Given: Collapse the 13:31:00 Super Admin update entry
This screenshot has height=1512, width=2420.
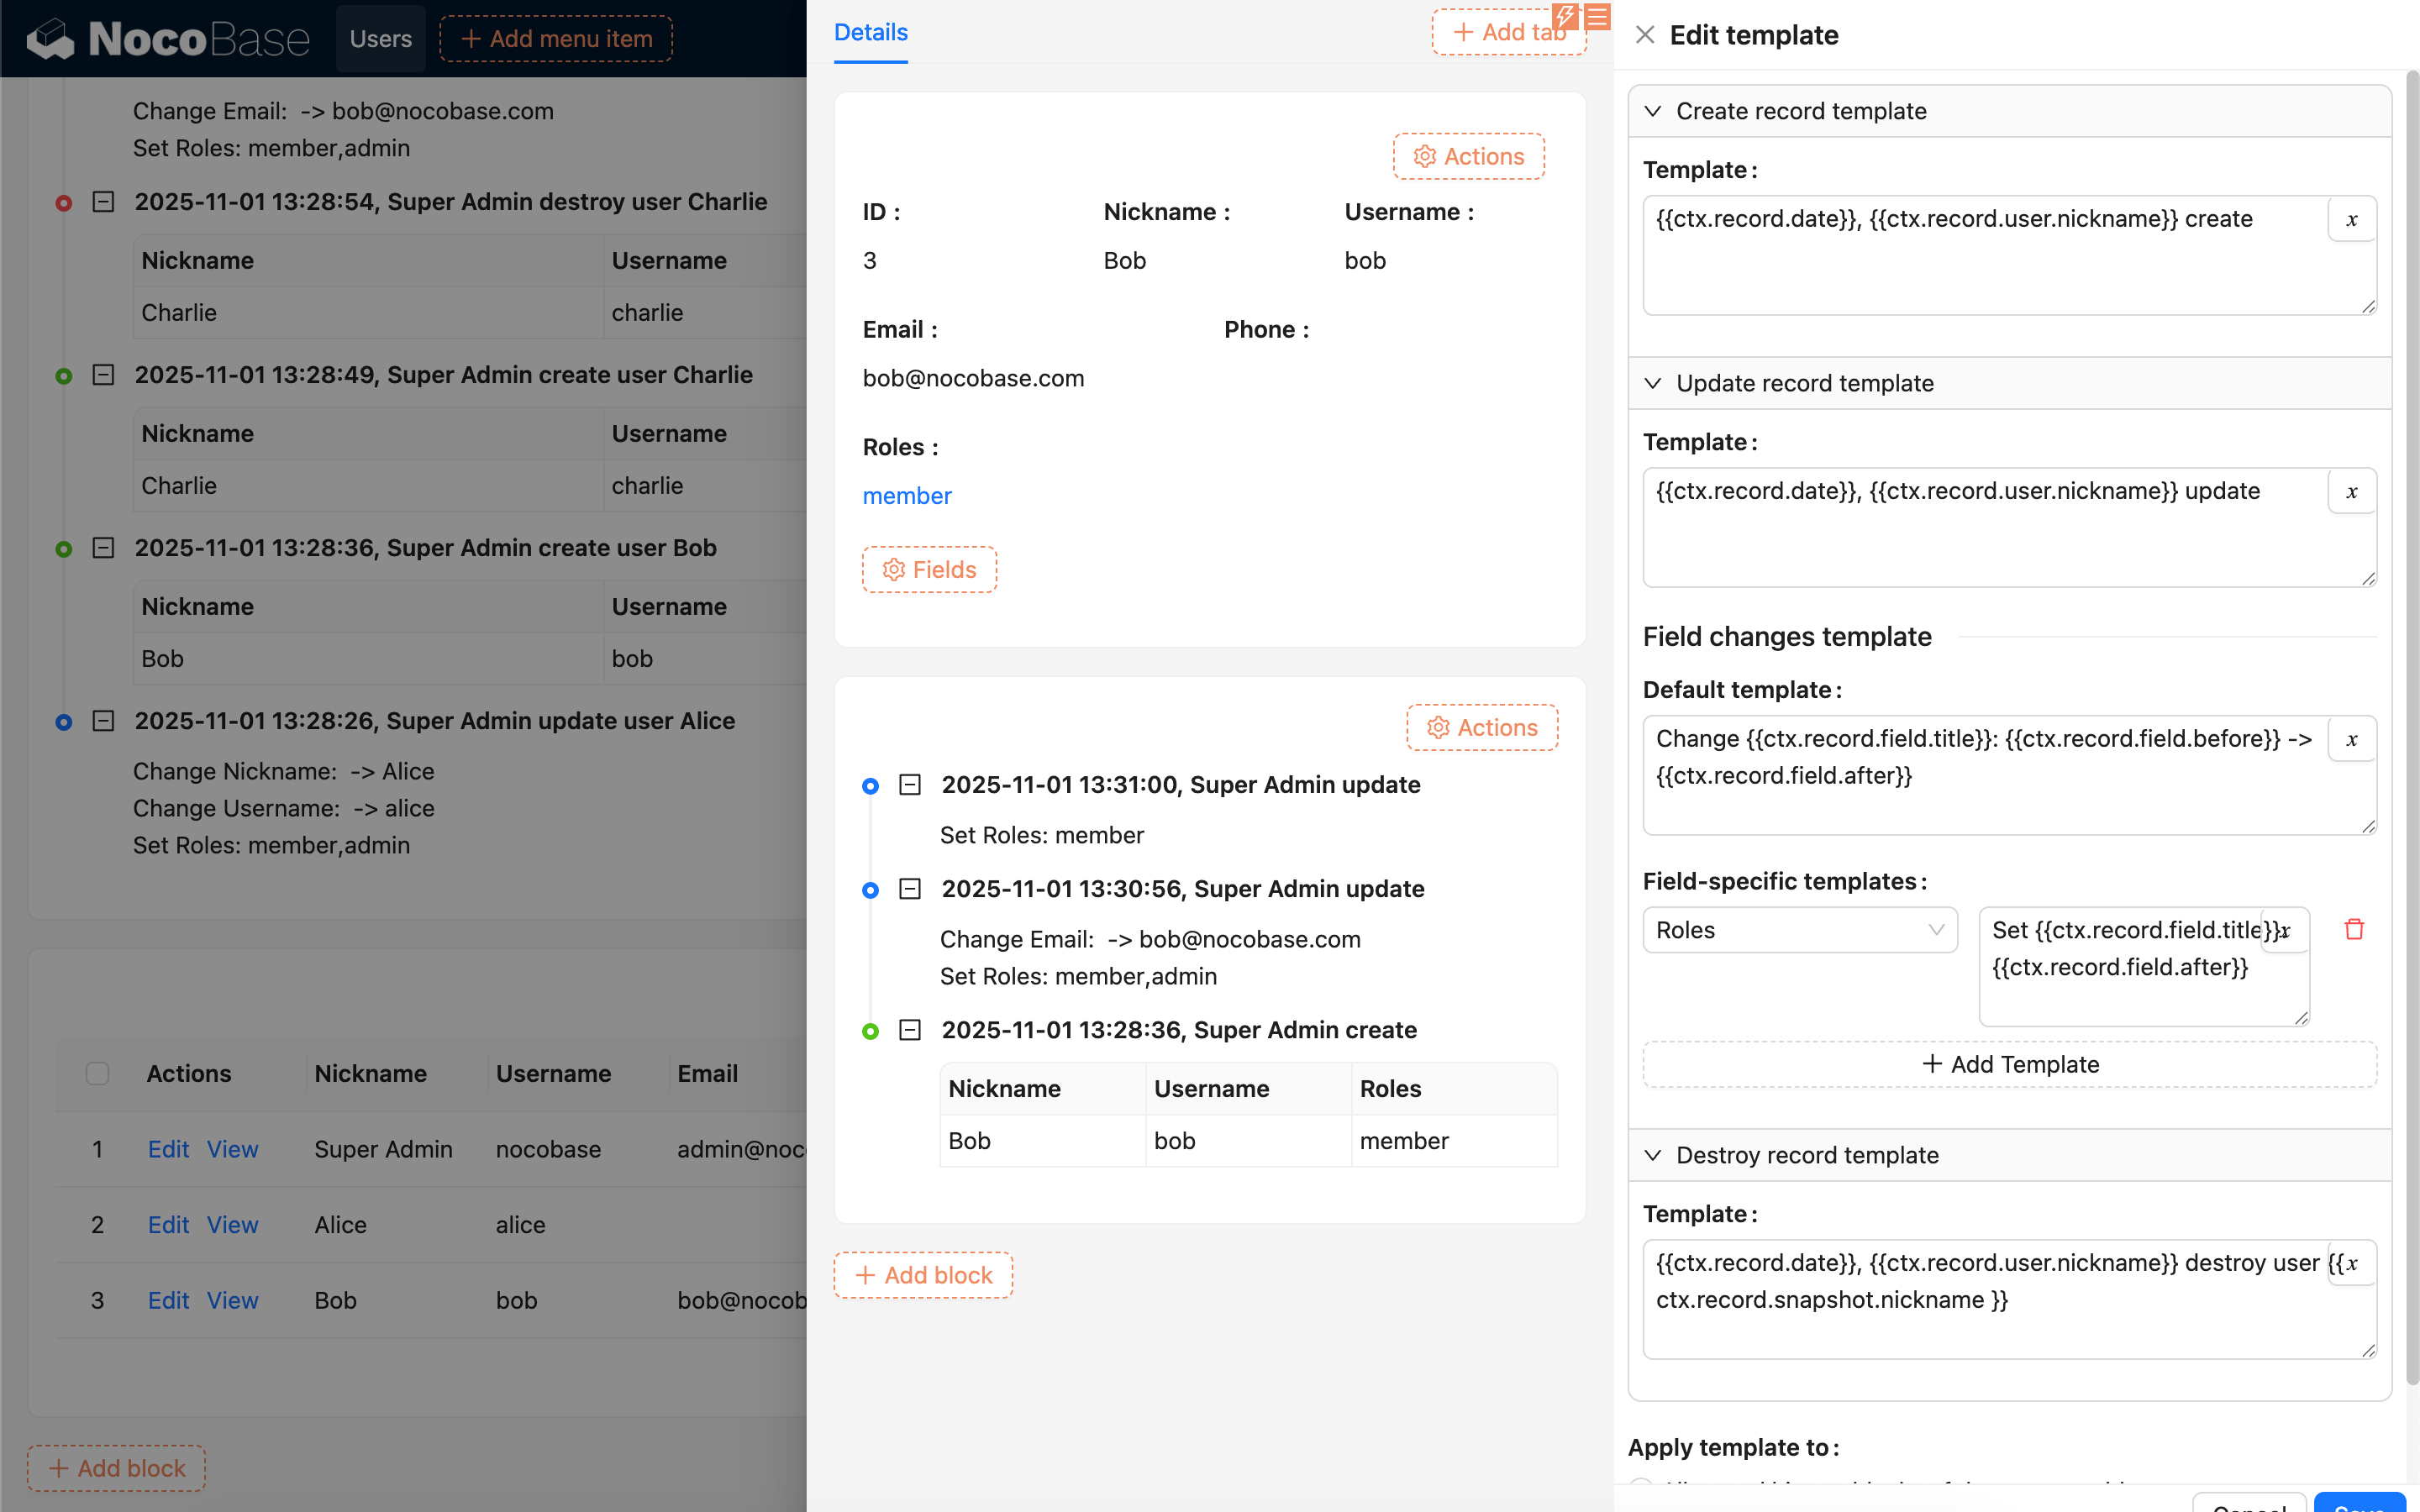Looking at the screenshot, I should 910,785.
